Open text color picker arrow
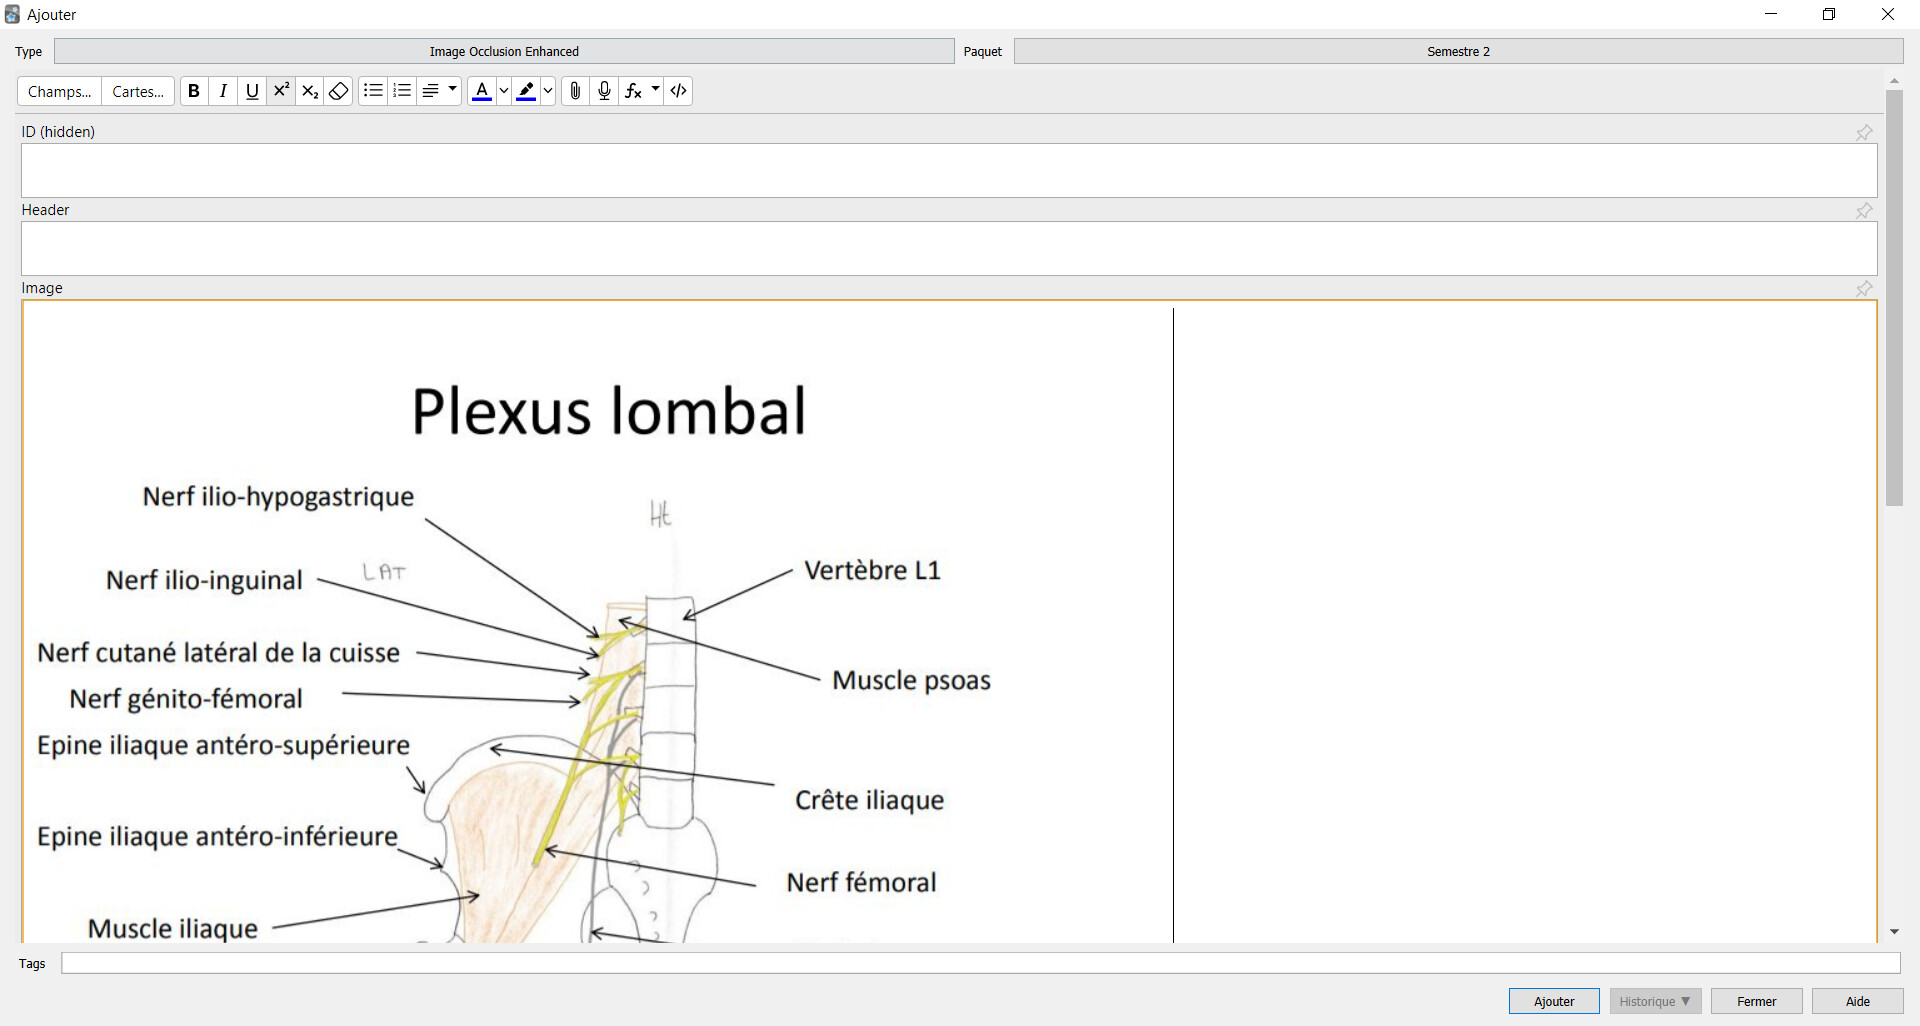This screenshot has height=1026, width=1920. (504, 91)
